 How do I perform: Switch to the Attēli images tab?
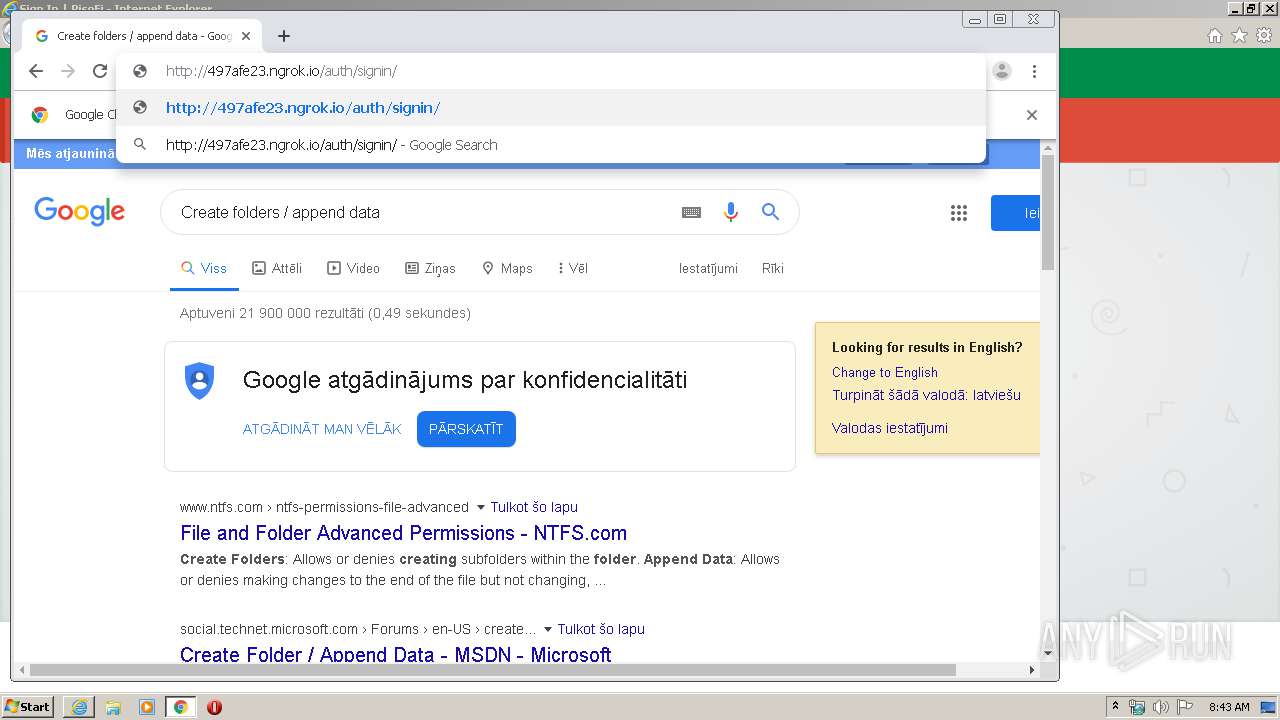[x=277, y=268]
